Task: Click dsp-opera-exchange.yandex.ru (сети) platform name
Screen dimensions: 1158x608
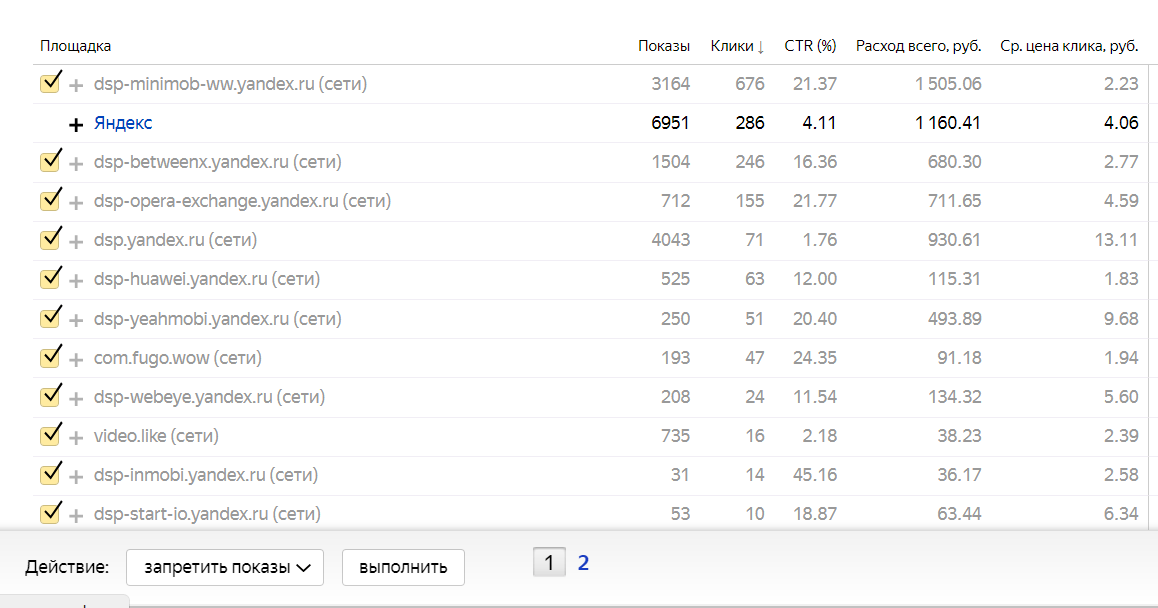Action: tap(242, 201)
